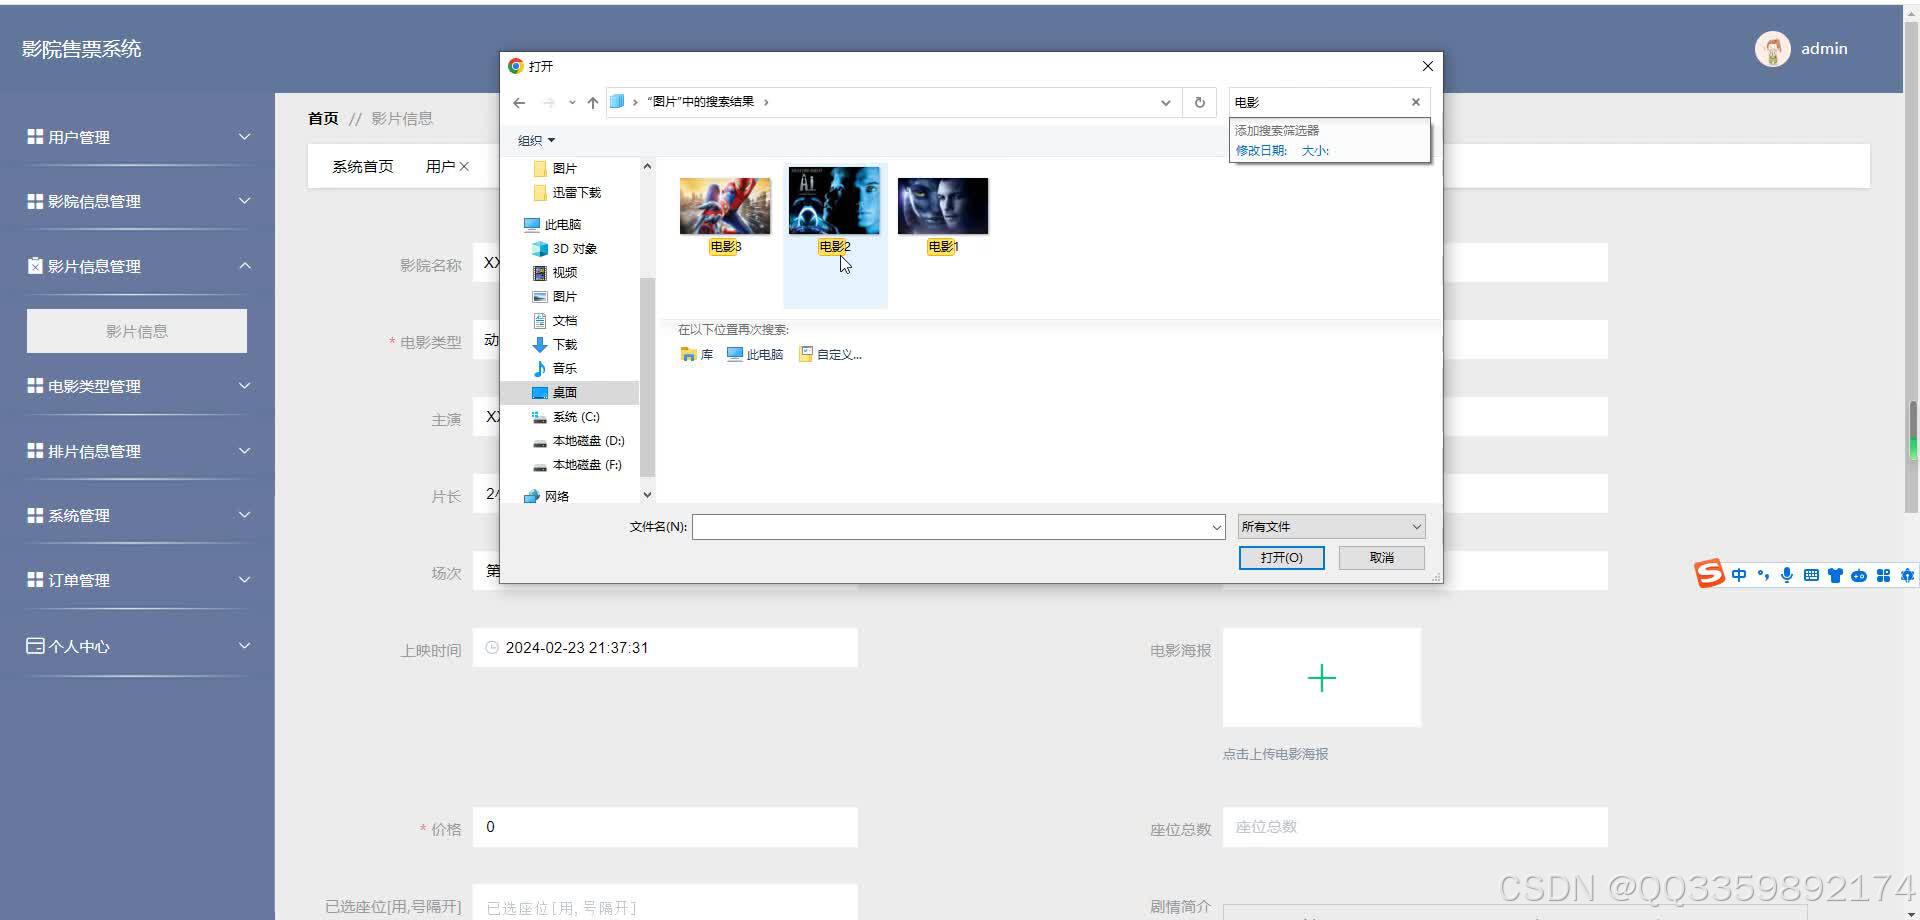Screen dimensions: 1920x920
Task: Click the 座位总数 input field
Action: pyautogui.click(x=1415, y=827)
